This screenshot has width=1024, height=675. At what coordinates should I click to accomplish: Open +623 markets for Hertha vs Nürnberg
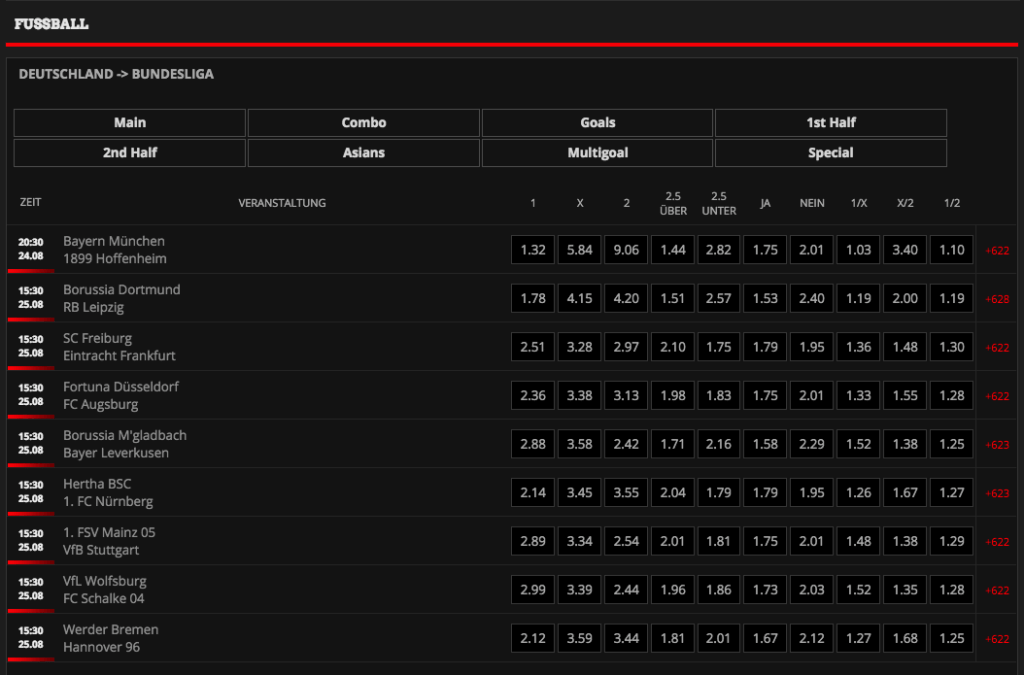point(997,494)
